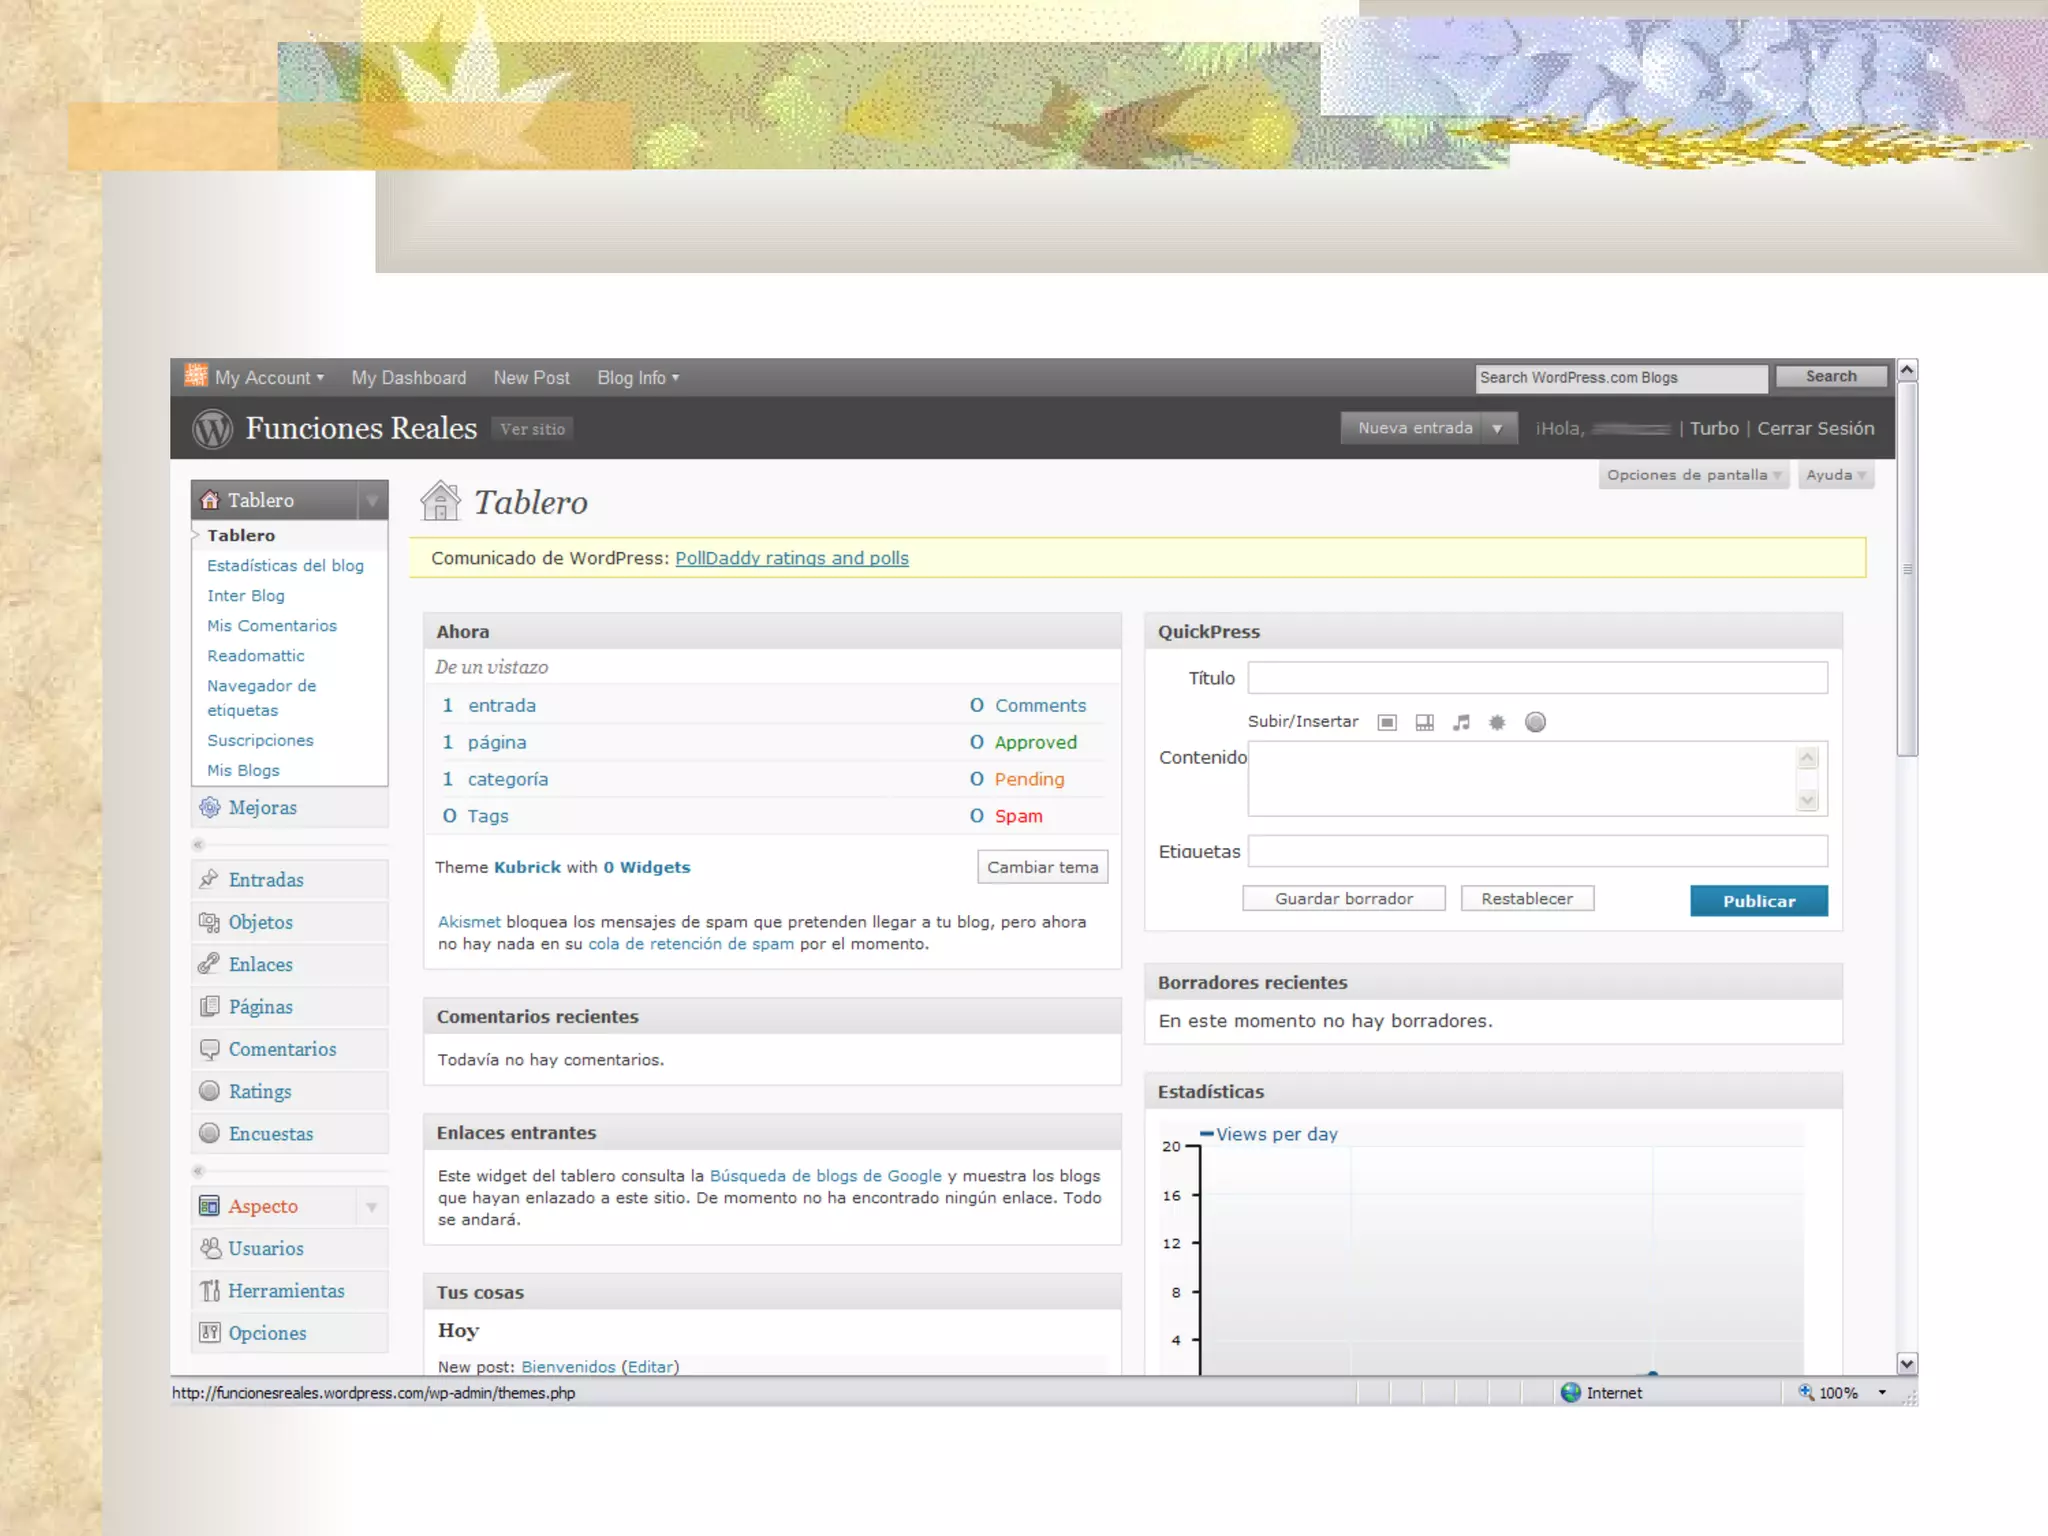The height and width of the screenshot is (1536, 2048).
Task: Click the Publicar button
Action: pyautogui.click(x=1758, y=901)
